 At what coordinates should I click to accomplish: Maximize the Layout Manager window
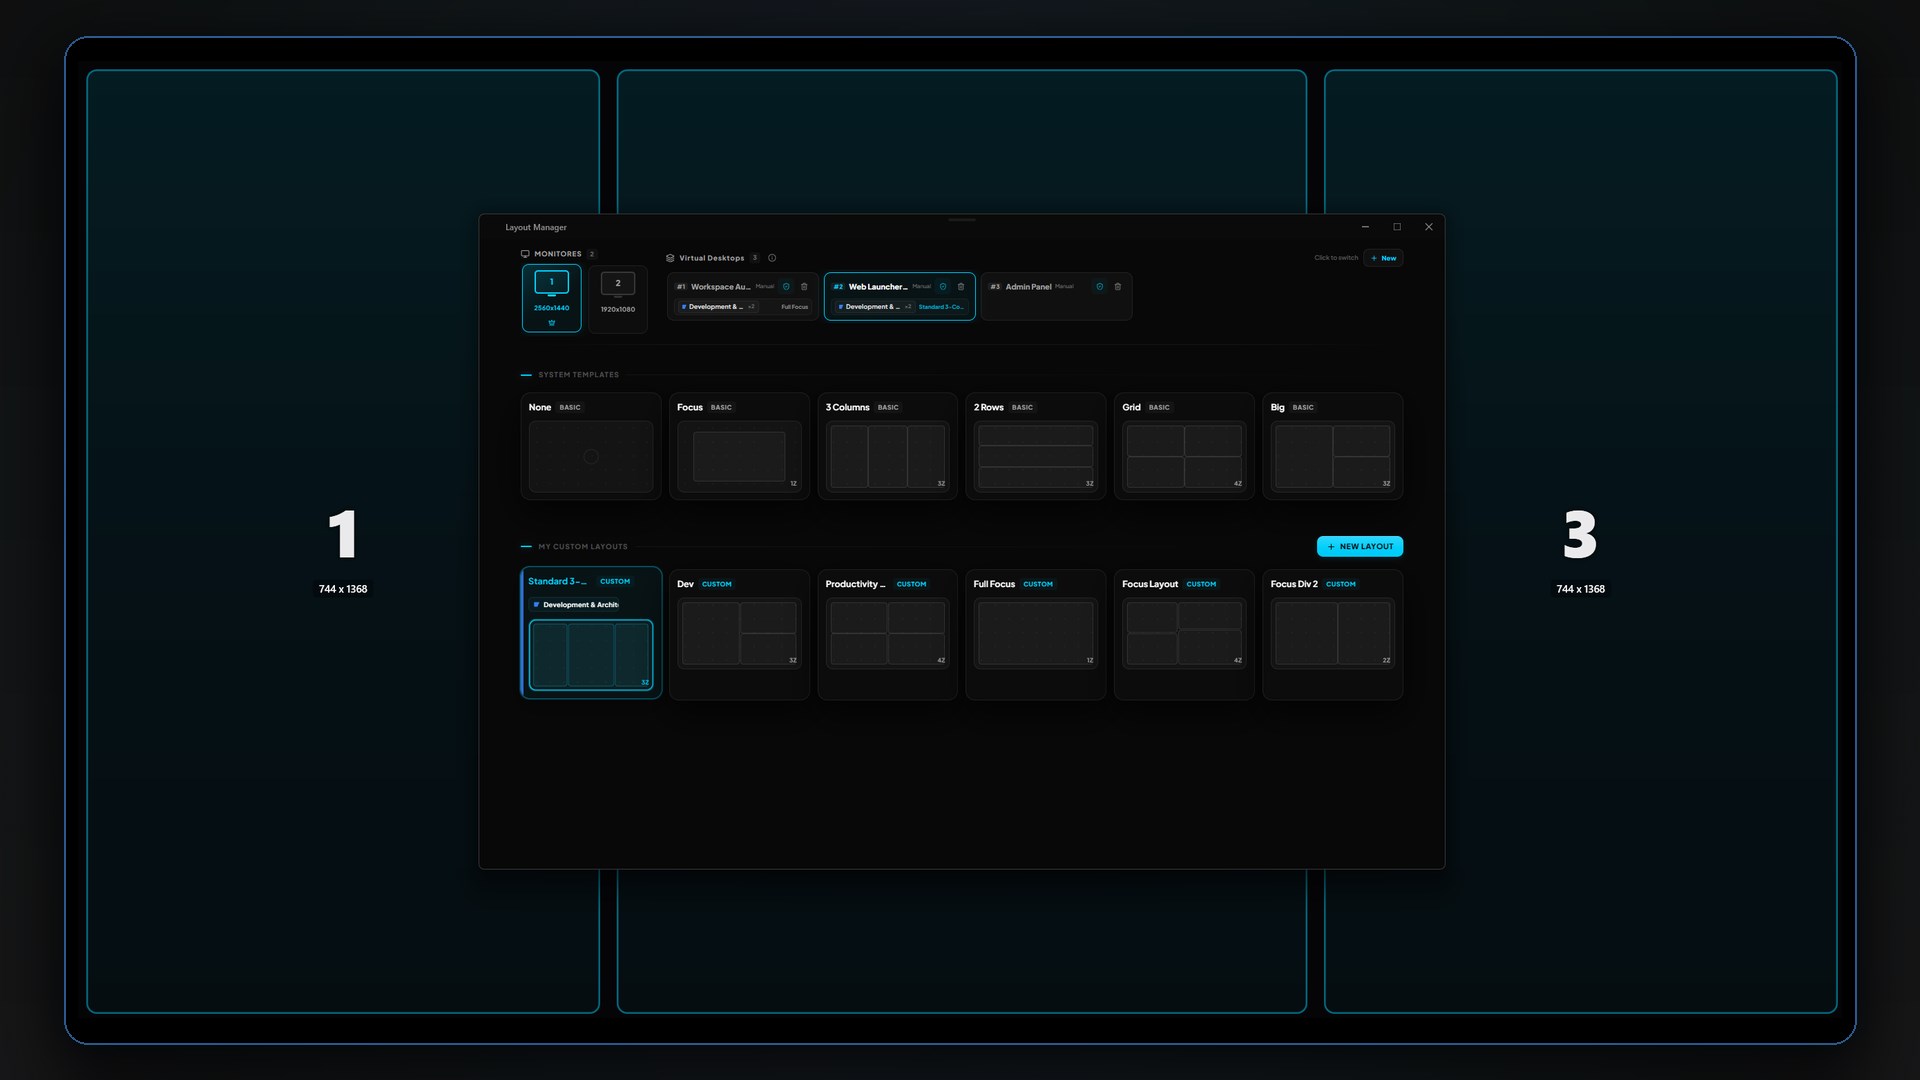(1397, 227)
